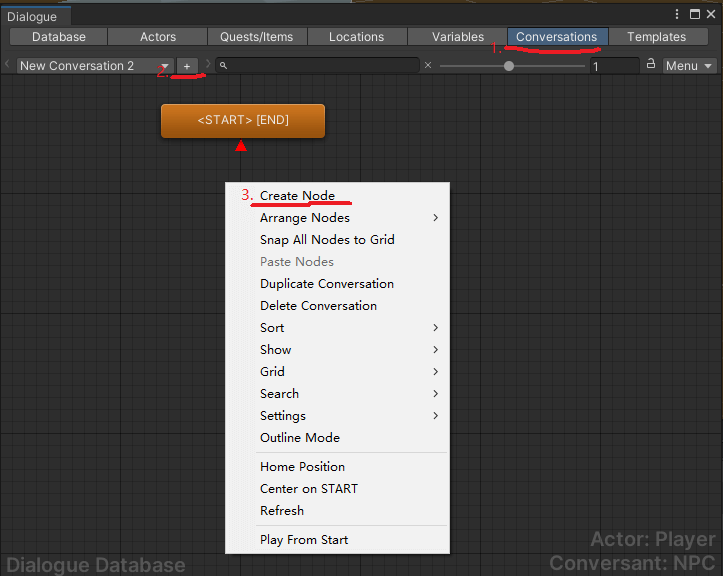
Task: Switch to the Actors tab
Action: pos(158,37)
